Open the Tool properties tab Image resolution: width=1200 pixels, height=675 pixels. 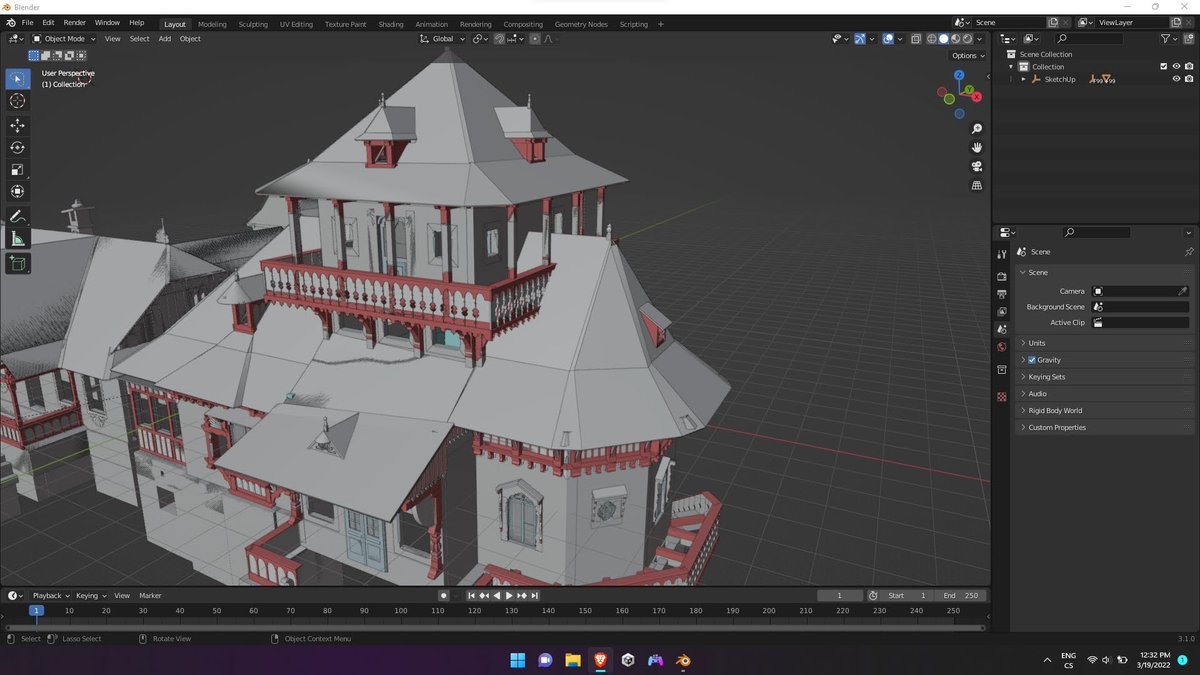tap(1002, 254)
